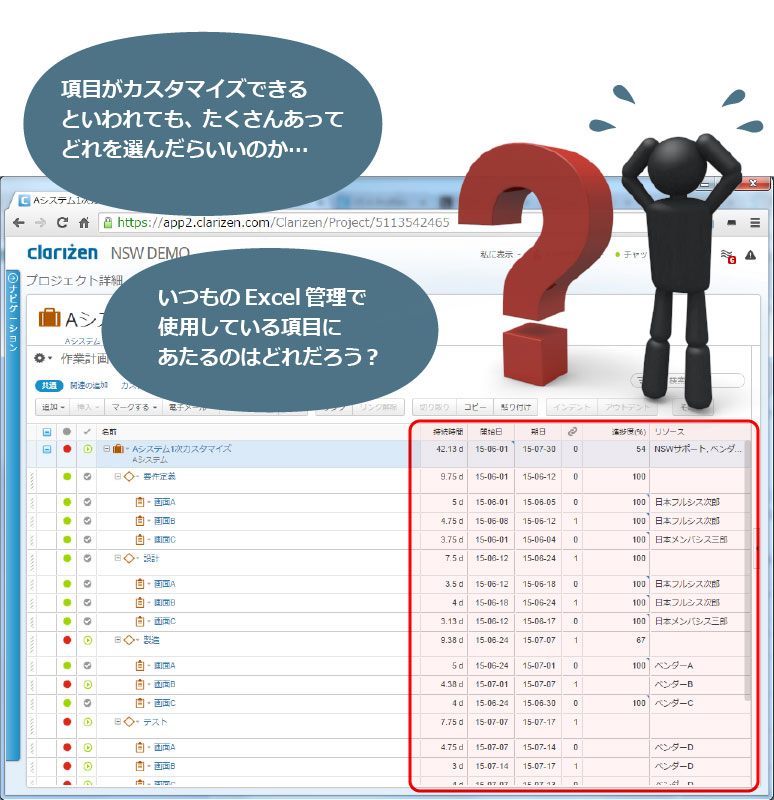Viewport: 774px width, 800px height.
Task: Collapse the 設計 milestone group
Action: [118, 558]
